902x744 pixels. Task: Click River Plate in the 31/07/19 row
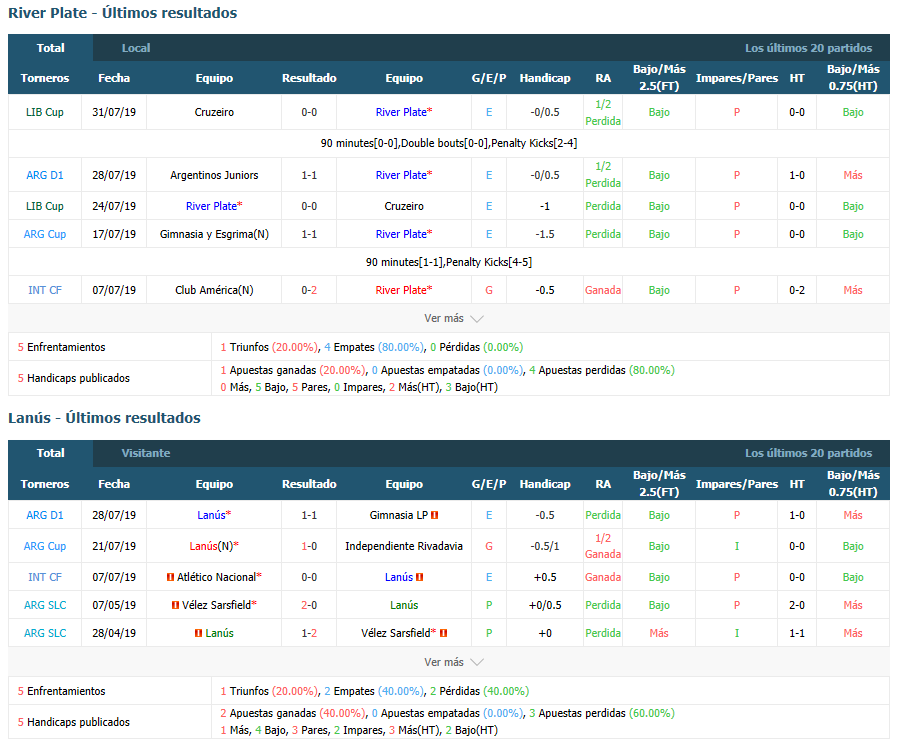coord(401,112)
